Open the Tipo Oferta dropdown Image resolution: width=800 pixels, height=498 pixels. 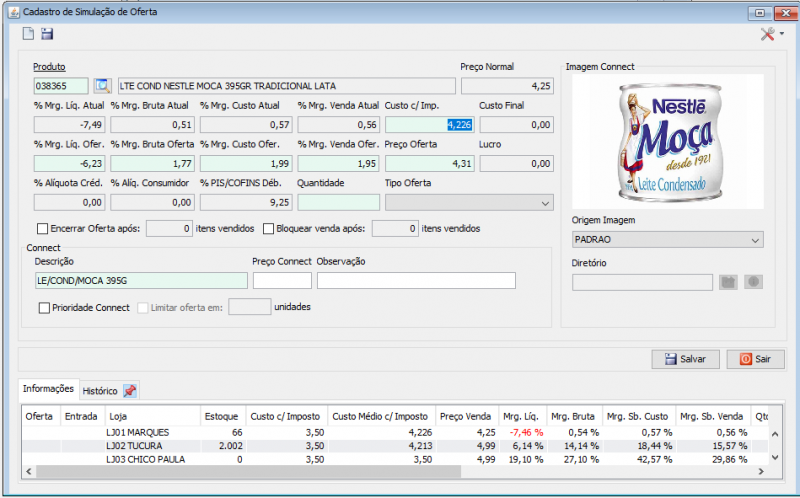click(x=469, y=203)
